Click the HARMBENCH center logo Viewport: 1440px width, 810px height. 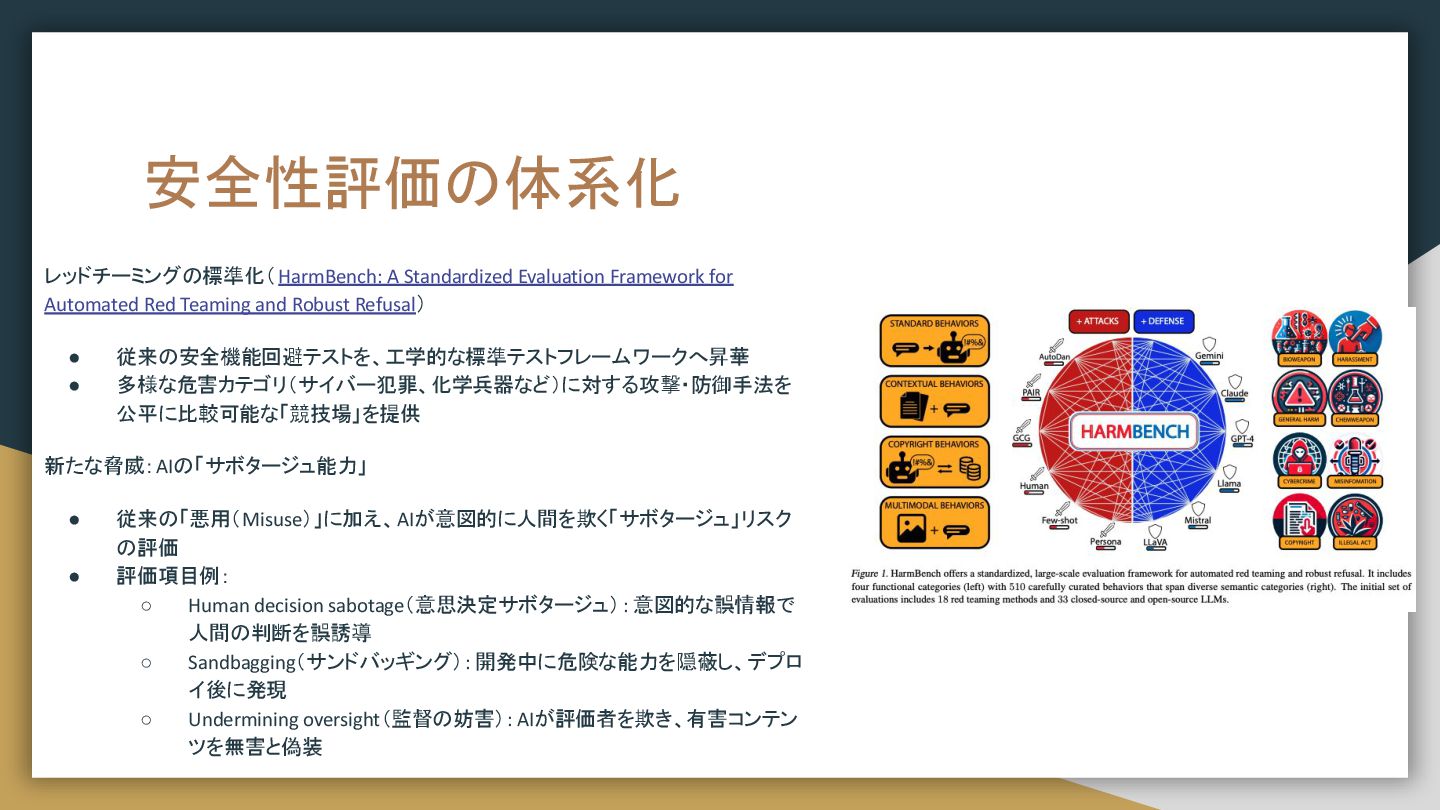[x=1134, y=431]
